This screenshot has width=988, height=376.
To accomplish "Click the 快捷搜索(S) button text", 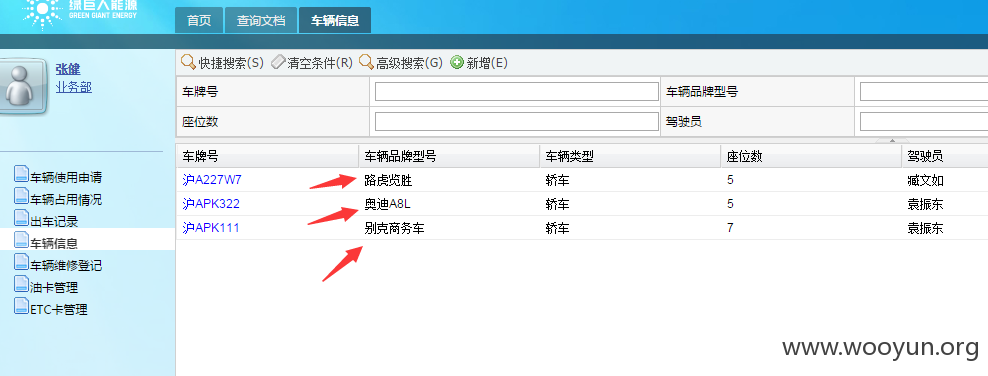I will 231,63.
